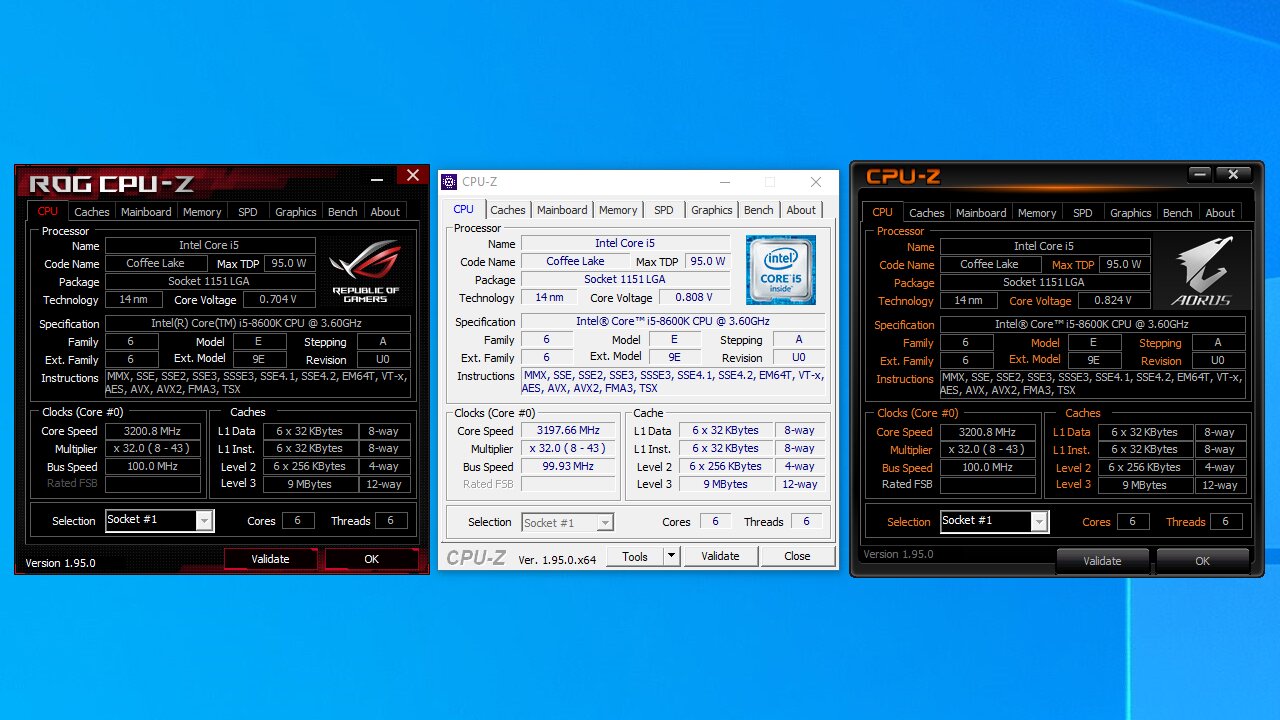Click Multiplier value in ROG CPU-Z
The width and height of the screenshot is (1280, 720).
point(152,449)
